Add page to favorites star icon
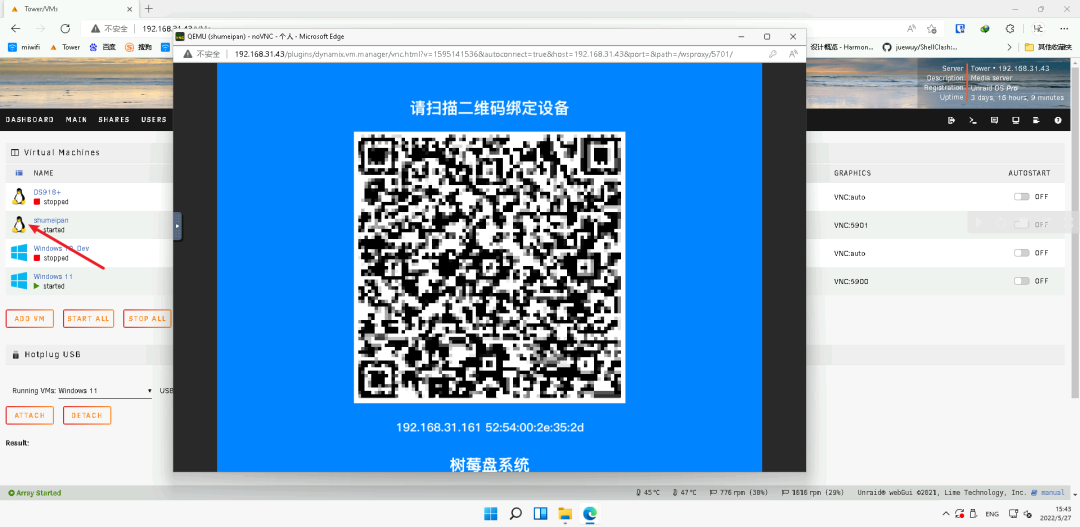 point(931,29)
